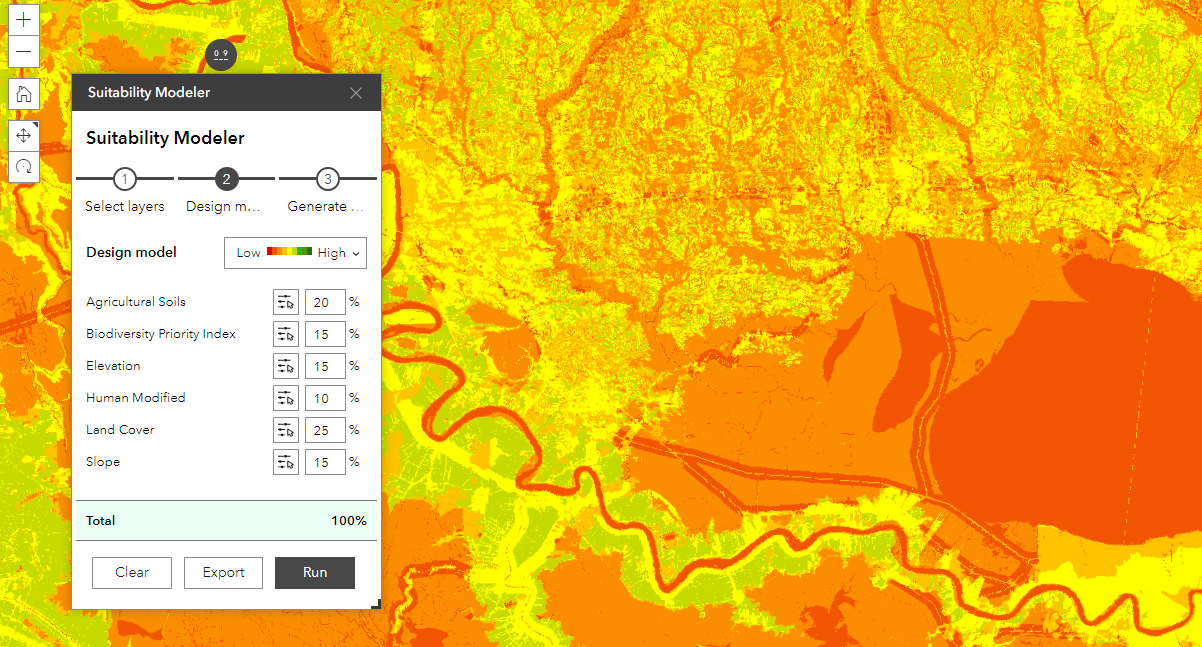Return to default extent using Home button
The width and height of the screenshot is (1202, 647).
tap(23, 93)
